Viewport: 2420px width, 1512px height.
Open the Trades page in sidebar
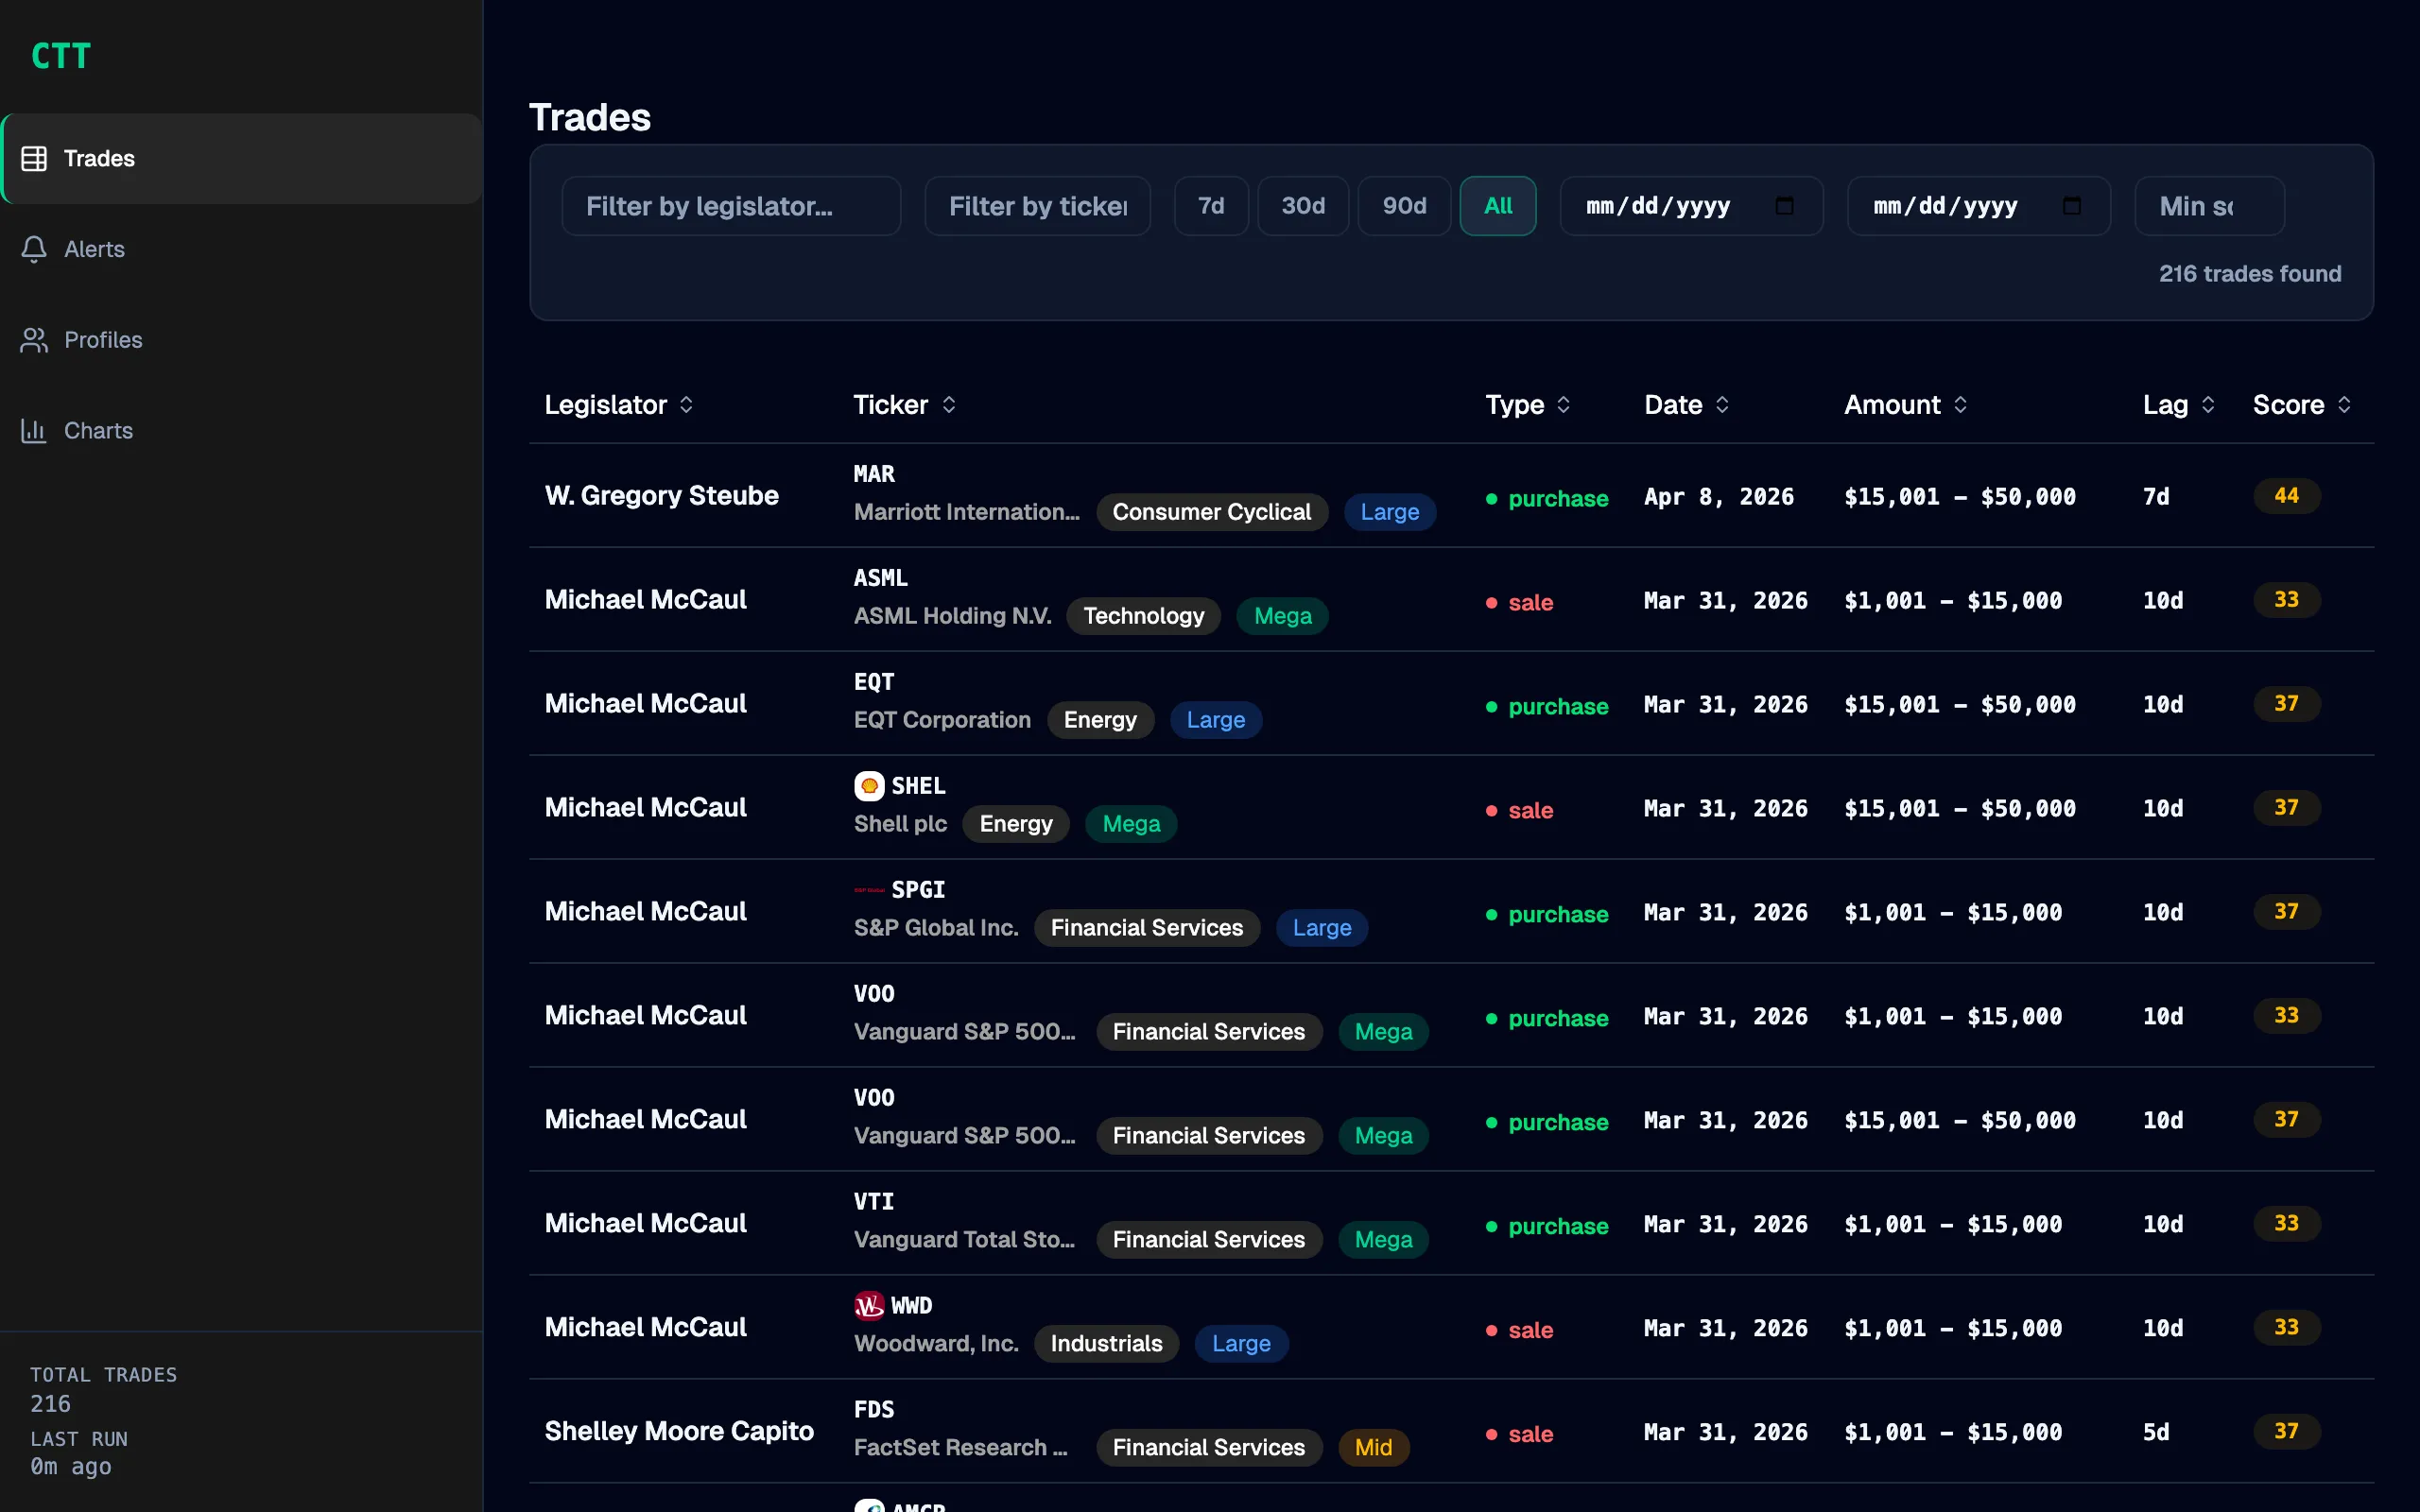pyautogui.click(x=241, y=158)
